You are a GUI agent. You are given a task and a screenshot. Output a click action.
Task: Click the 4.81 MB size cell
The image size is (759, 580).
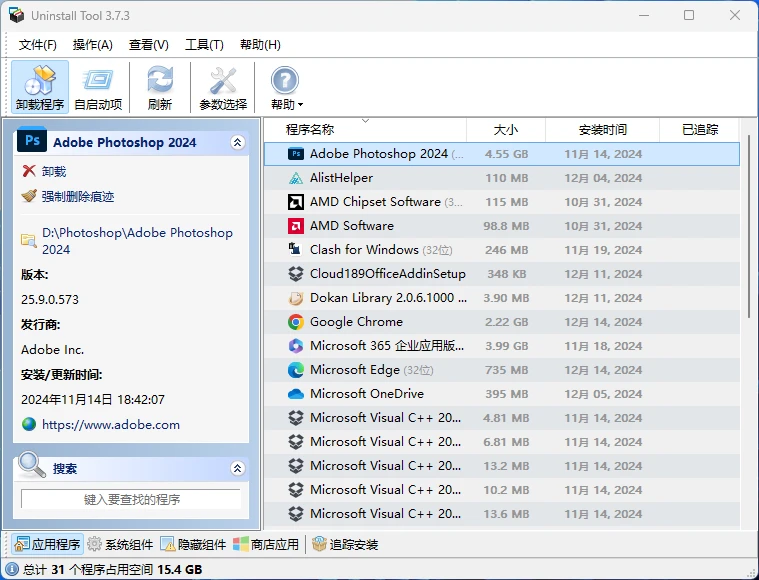[506, 418]
